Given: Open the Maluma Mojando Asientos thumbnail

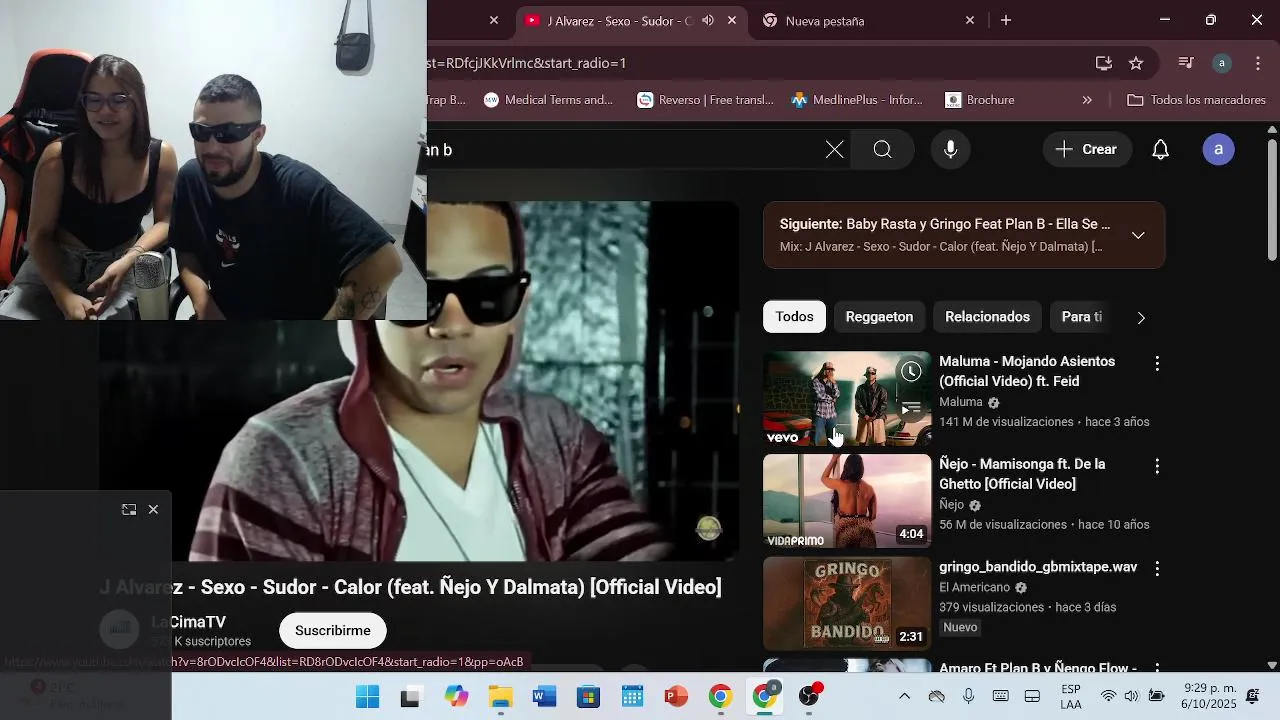Looking at the screenshot, I should pyautogui.click(x=847, y=398).
